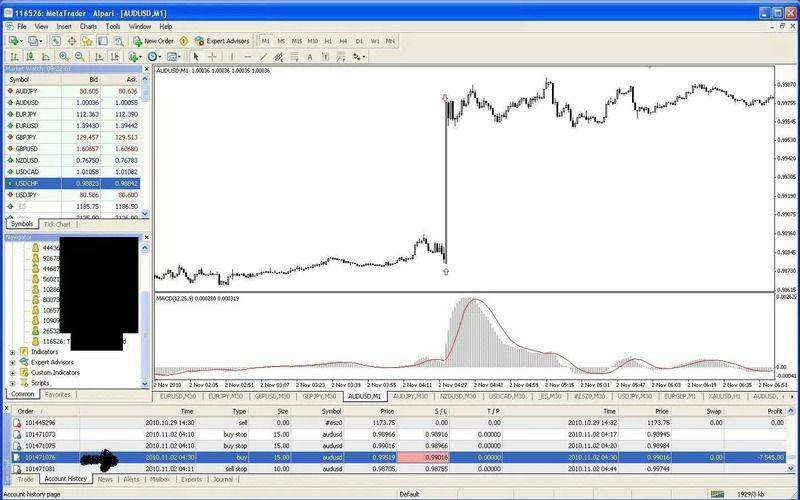Viewport: 800px width, 500px height.
Task: Expand the Indicators tree node
Action: coord(11,352)
